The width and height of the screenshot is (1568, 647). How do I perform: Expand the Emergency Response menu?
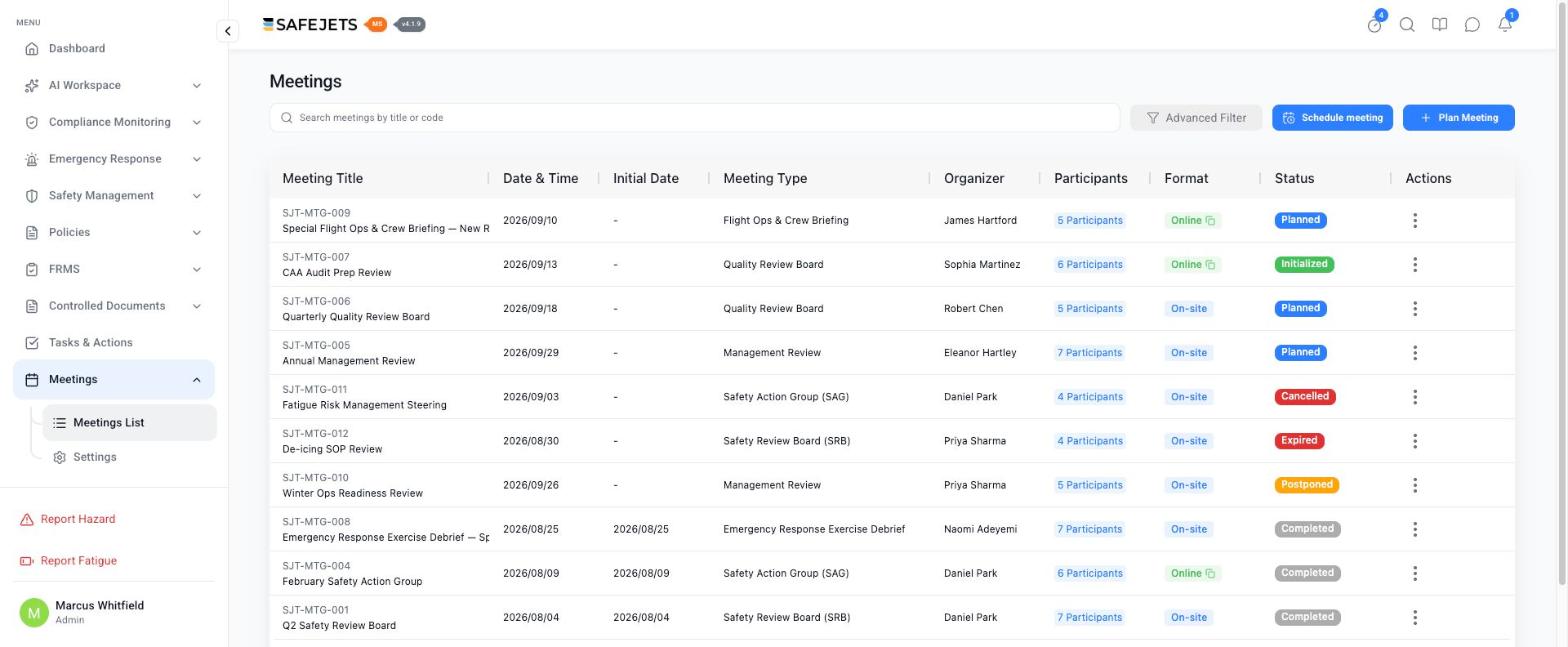[114, 159]
